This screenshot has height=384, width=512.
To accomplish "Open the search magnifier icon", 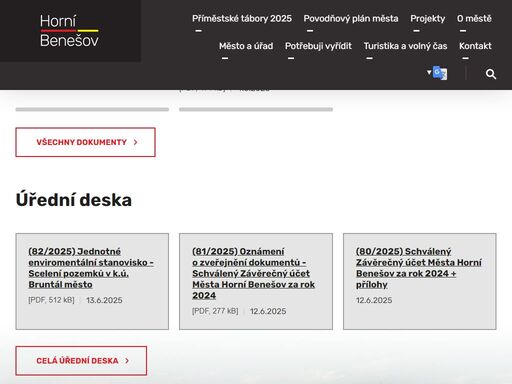I will (x=491, y=74).
